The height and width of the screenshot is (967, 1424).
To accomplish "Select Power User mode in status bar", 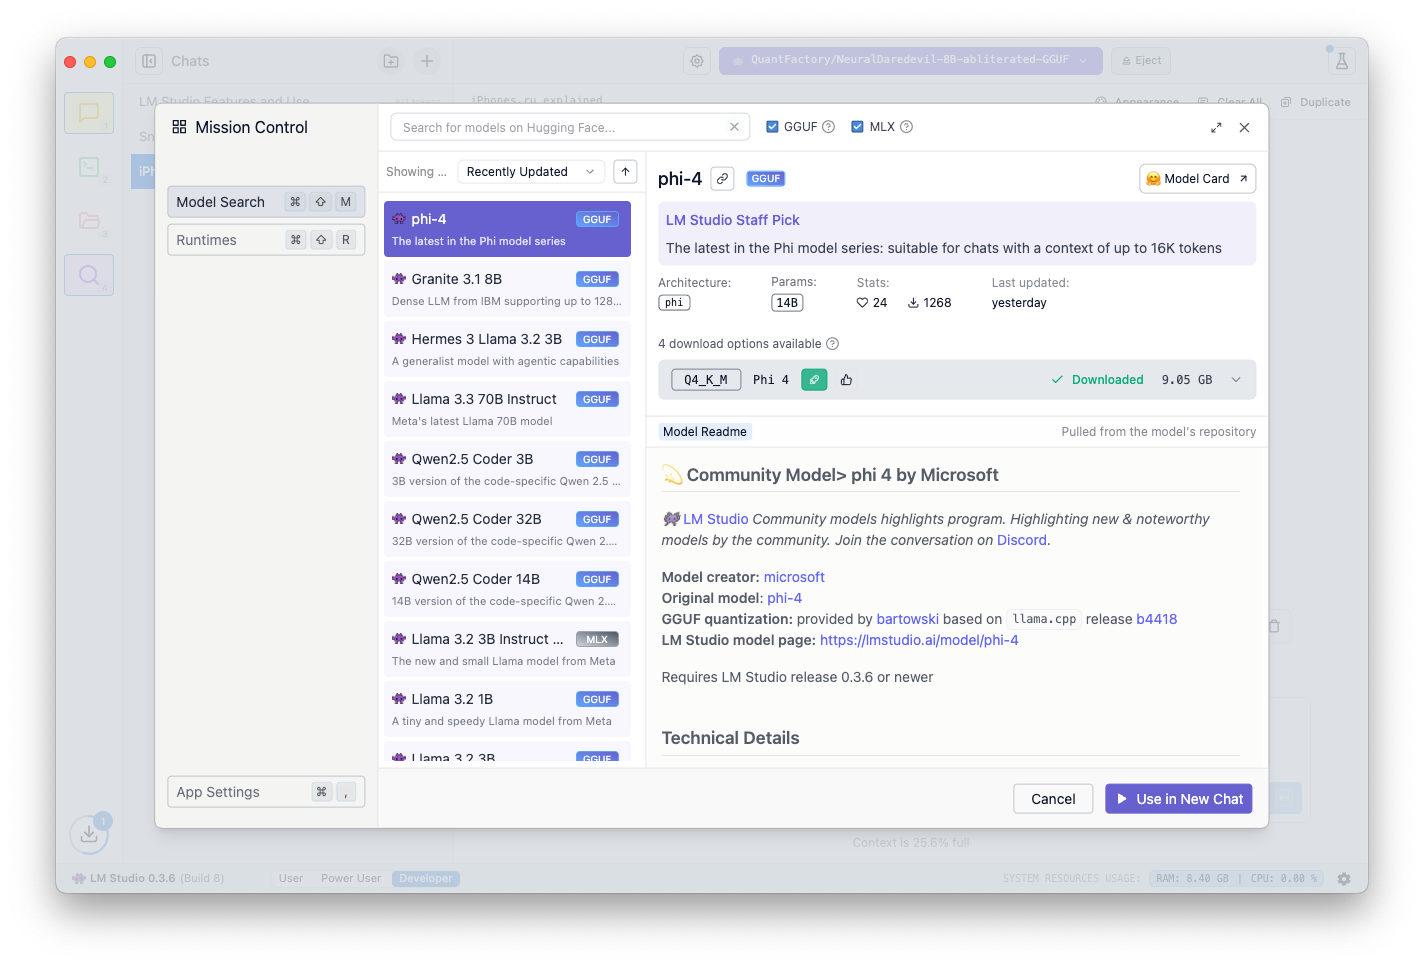I will coord(351,879).
